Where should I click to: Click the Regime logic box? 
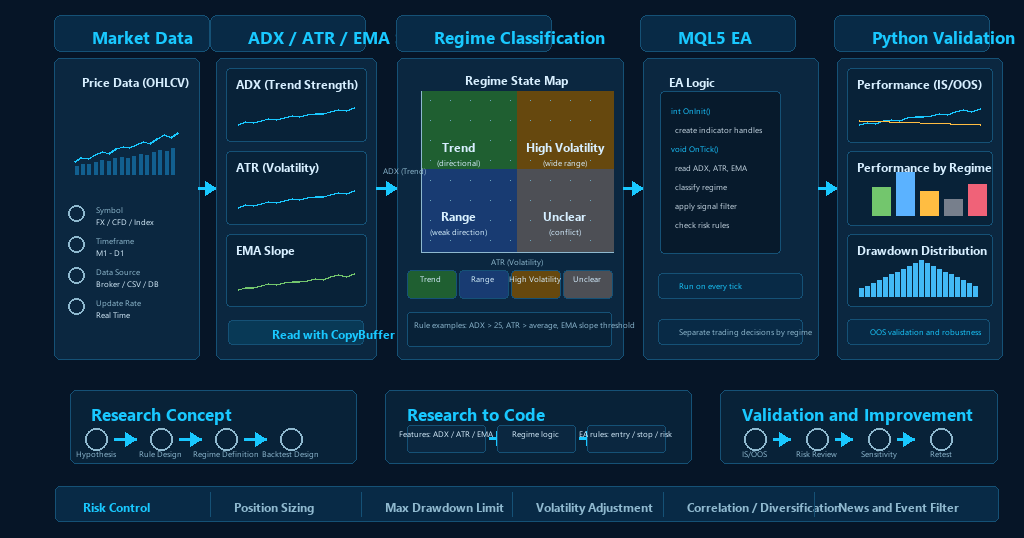click(536, 439)
